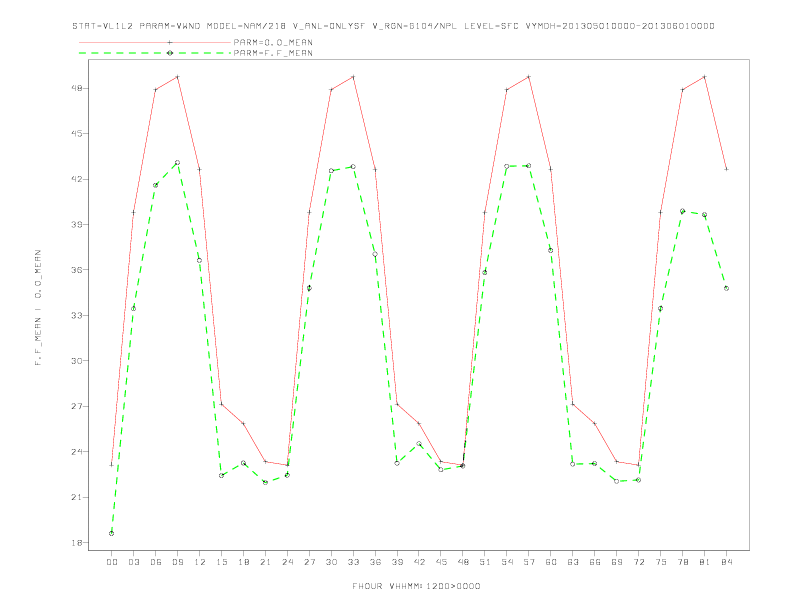
Task: Click x-axis tick label 81
Action: (704, 562)
